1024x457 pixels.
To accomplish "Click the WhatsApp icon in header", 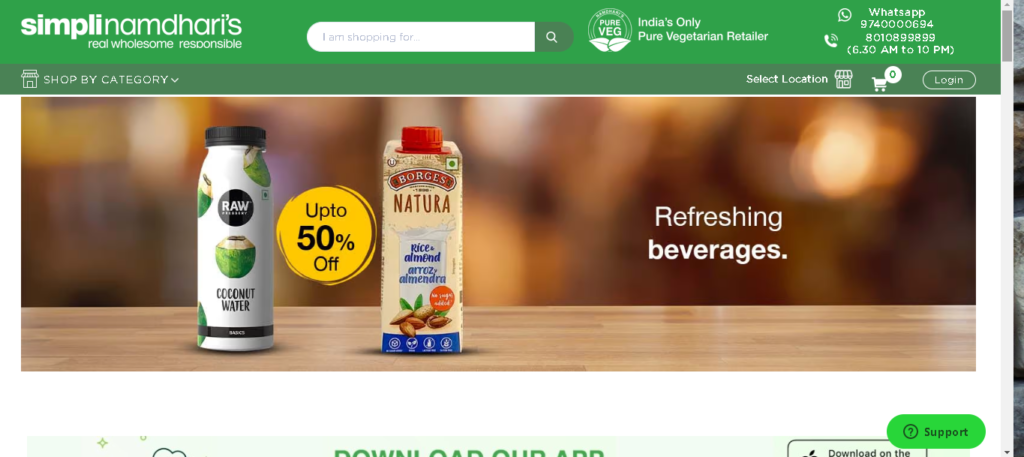I will pos(845,14).
